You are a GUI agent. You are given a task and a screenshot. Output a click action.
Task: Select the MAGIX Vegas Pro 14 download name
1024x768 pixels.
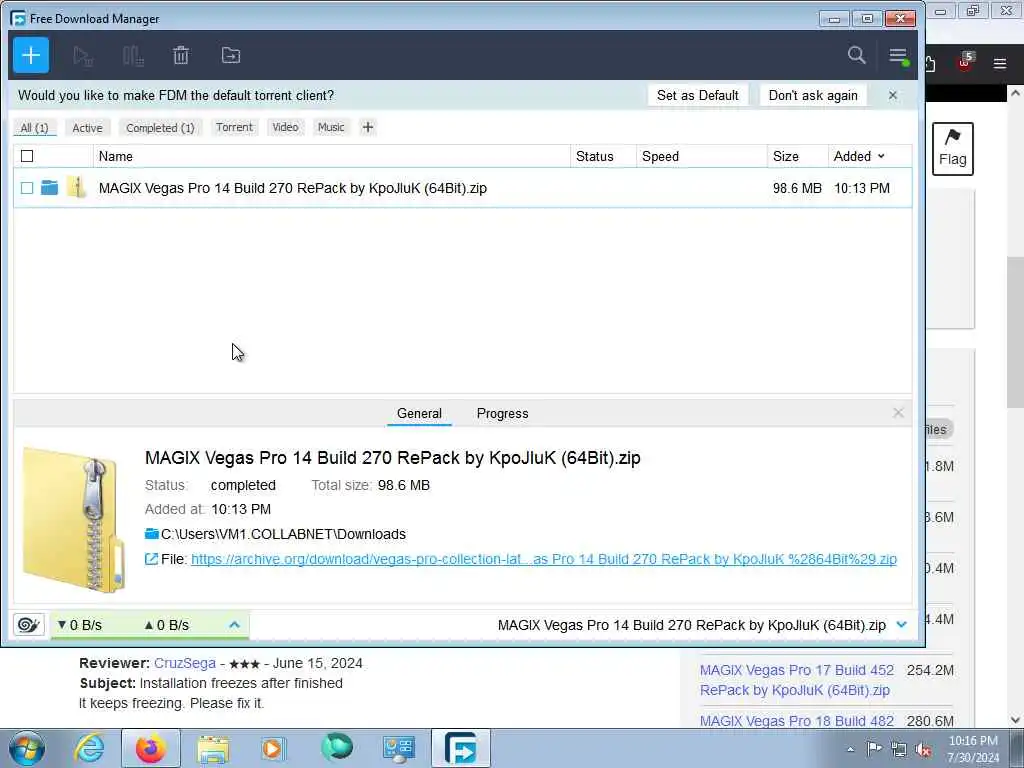click(293, 188)
